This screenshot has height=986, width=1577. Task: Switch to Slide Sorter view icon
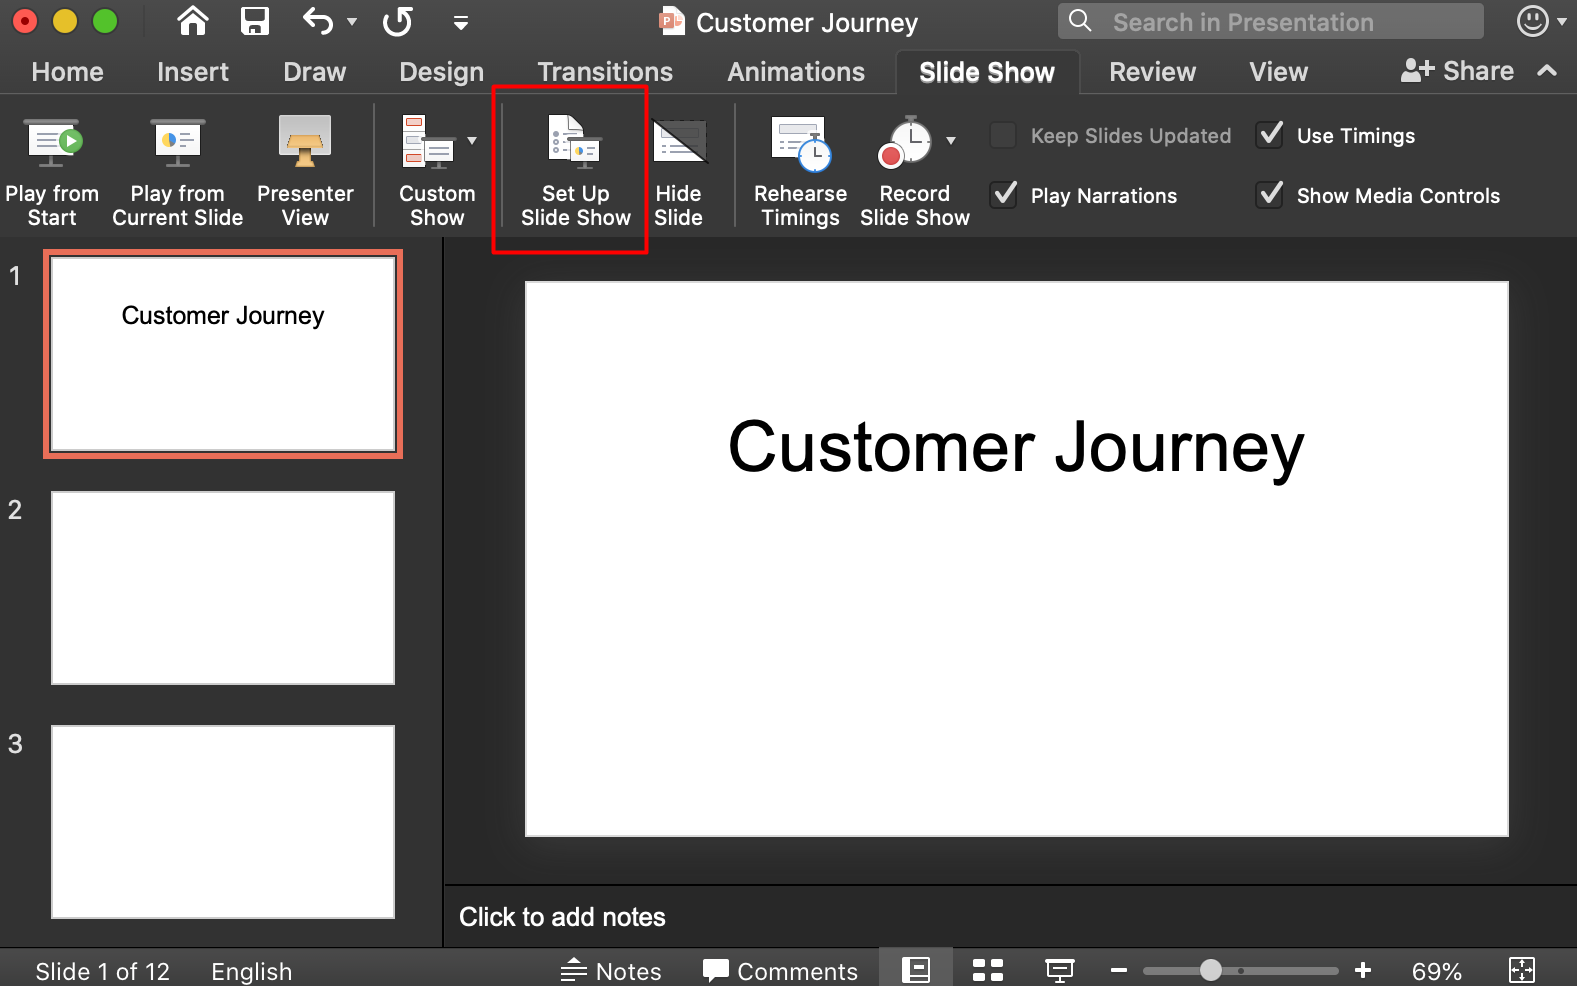coord(988,970)
